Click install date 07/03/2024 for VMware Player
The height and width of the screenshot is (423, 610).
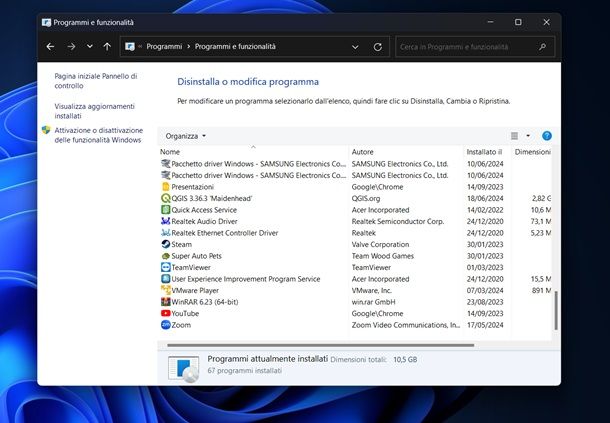[485, 290]
